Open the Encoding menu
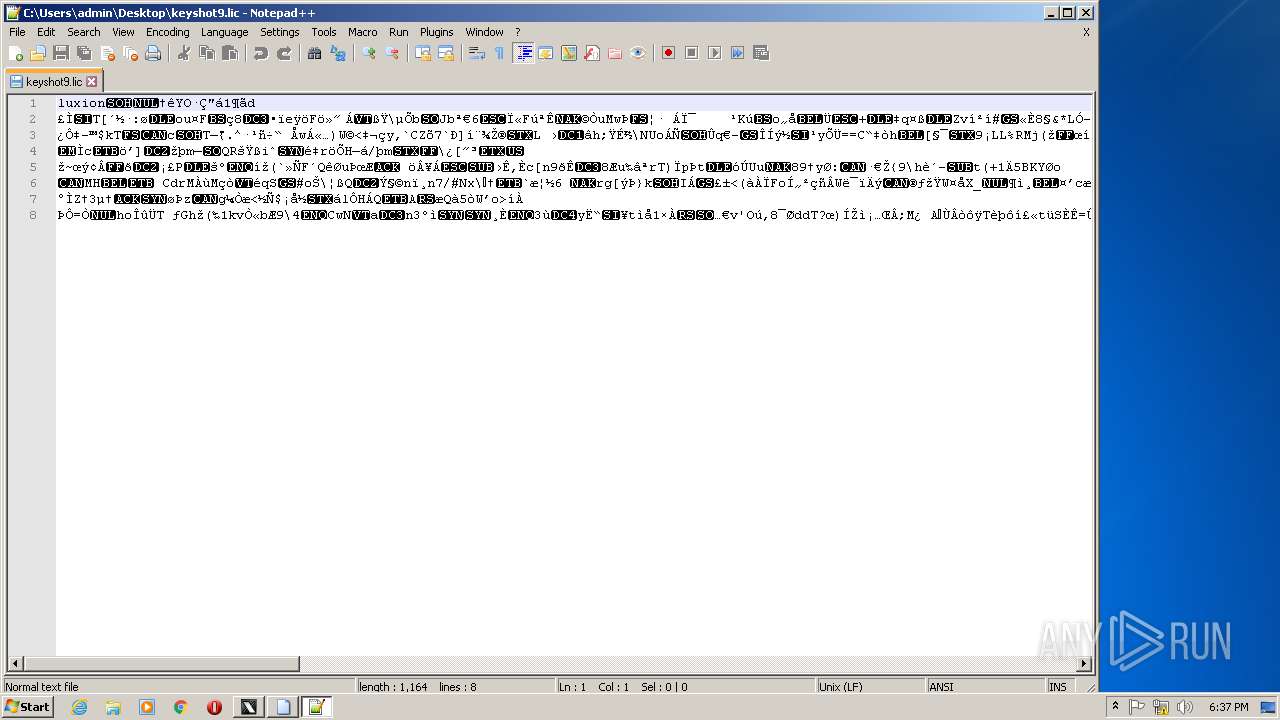 pos(168,32)
